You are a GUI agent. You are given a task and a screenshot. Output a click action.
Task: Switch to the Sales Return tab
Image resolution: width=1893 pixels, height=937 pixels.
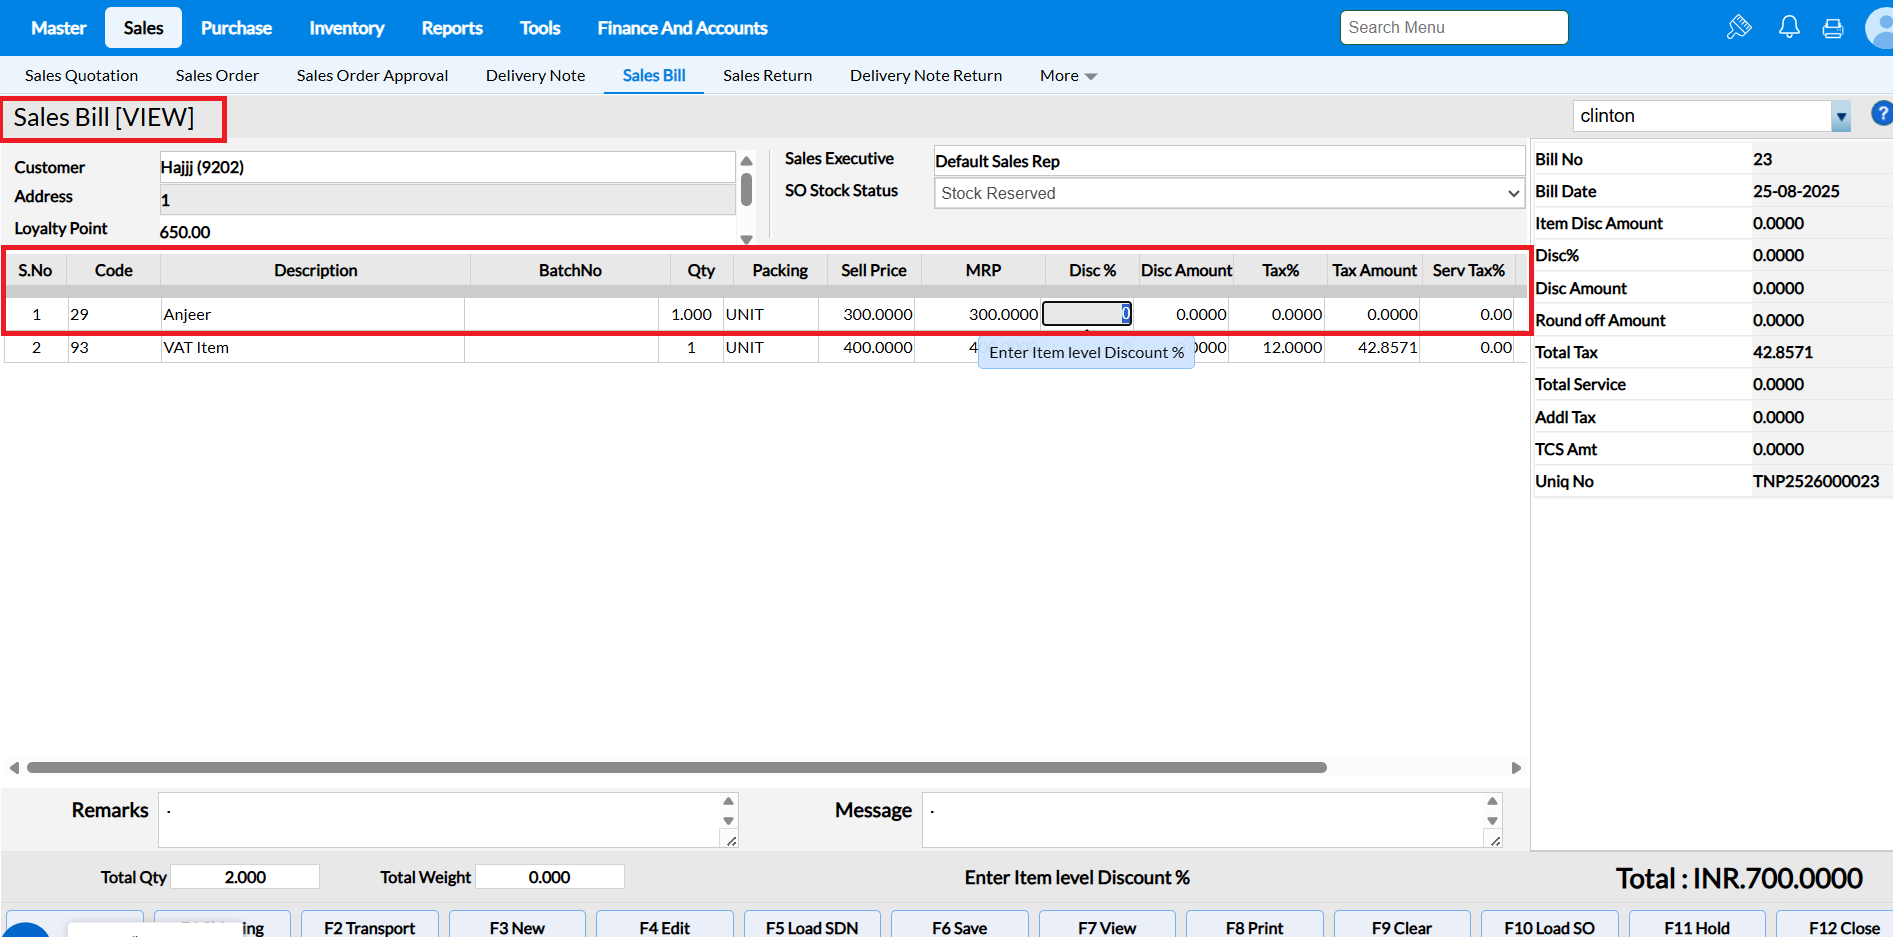pos(767,76)
